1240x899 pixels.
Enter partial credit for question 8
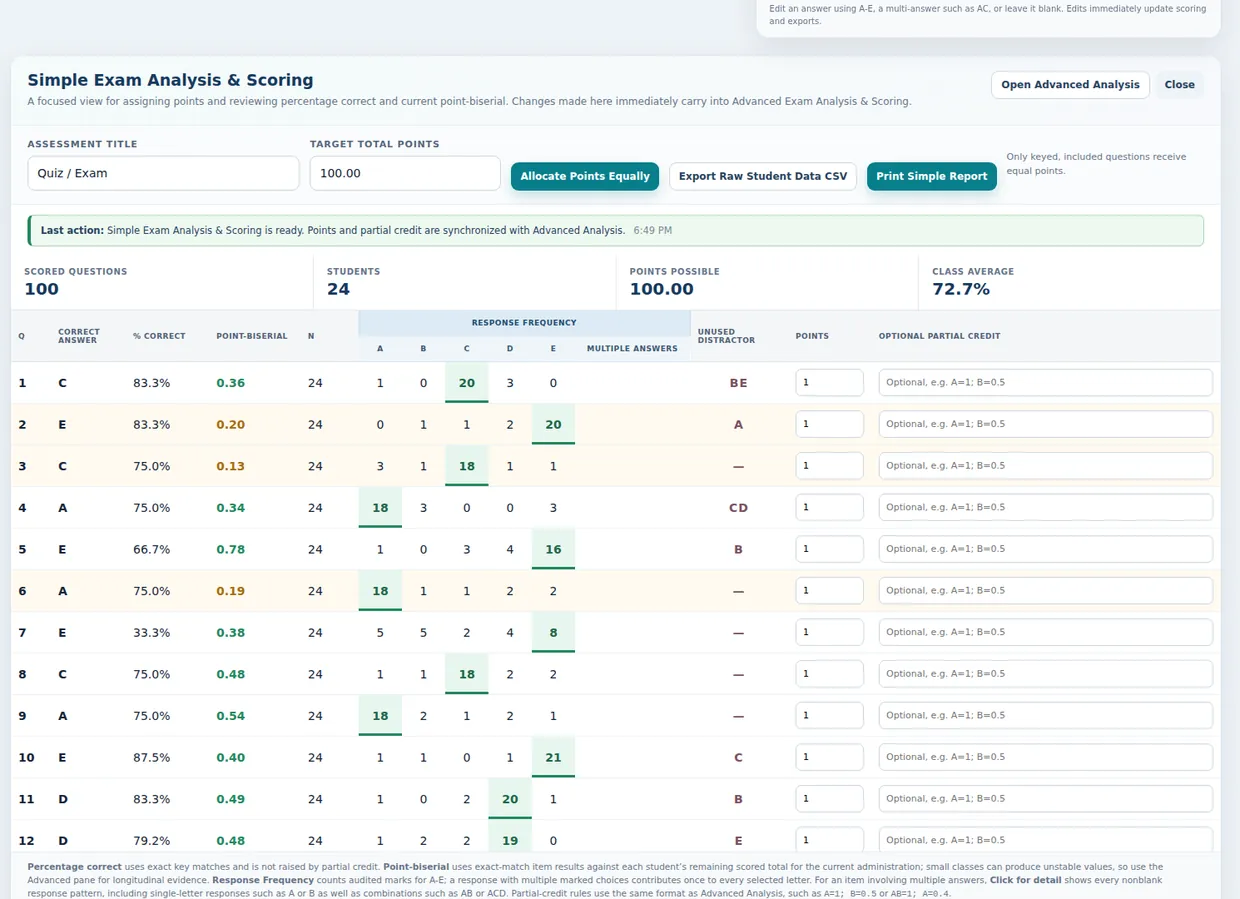1045,674
